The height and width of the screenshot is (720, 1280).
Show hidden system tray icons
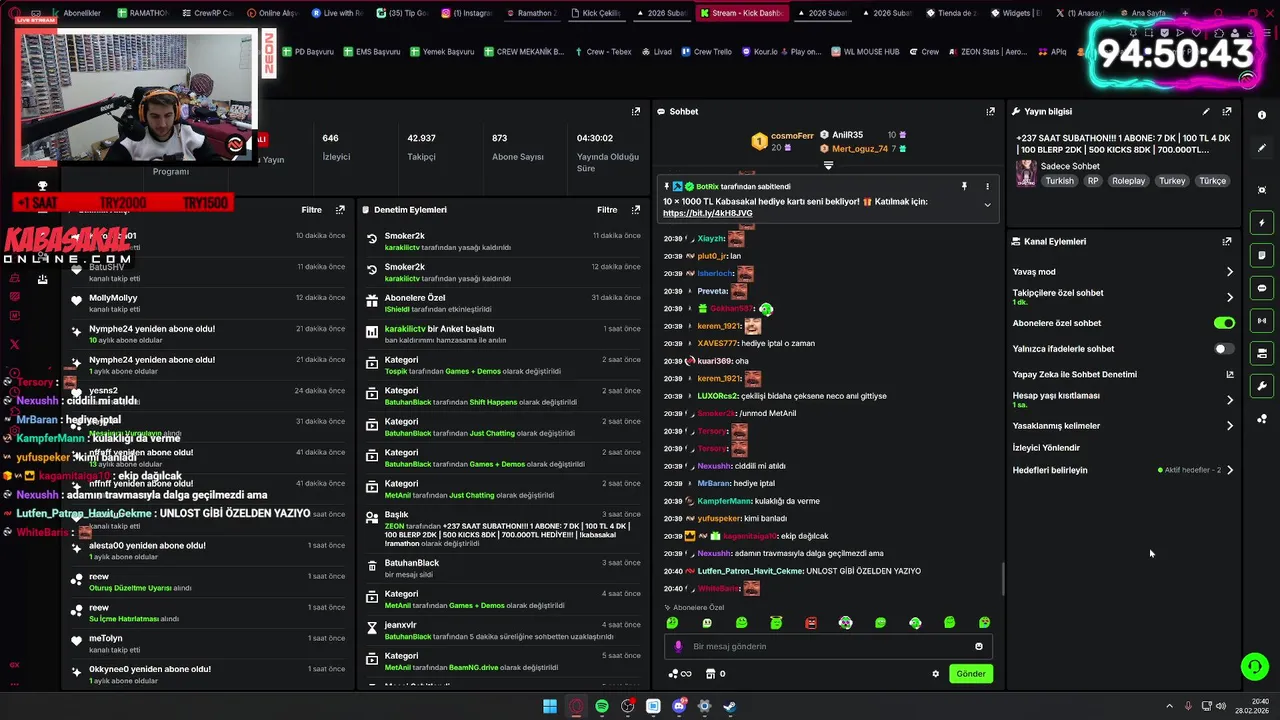[x=1170, y=706]
